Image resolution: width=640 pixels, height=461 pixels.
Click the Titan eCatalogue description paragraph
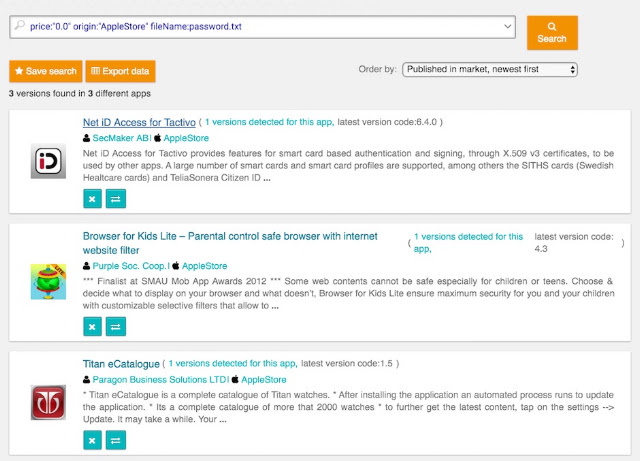point(348,407)
